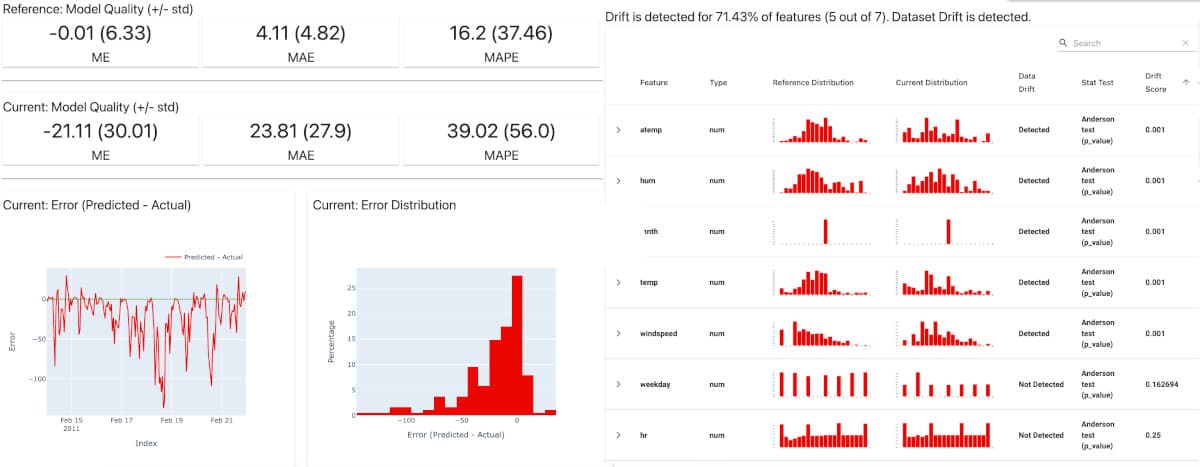Click the search magnifier icon
Screen dimensions: 1200x467
click(x=1063, y=43)
